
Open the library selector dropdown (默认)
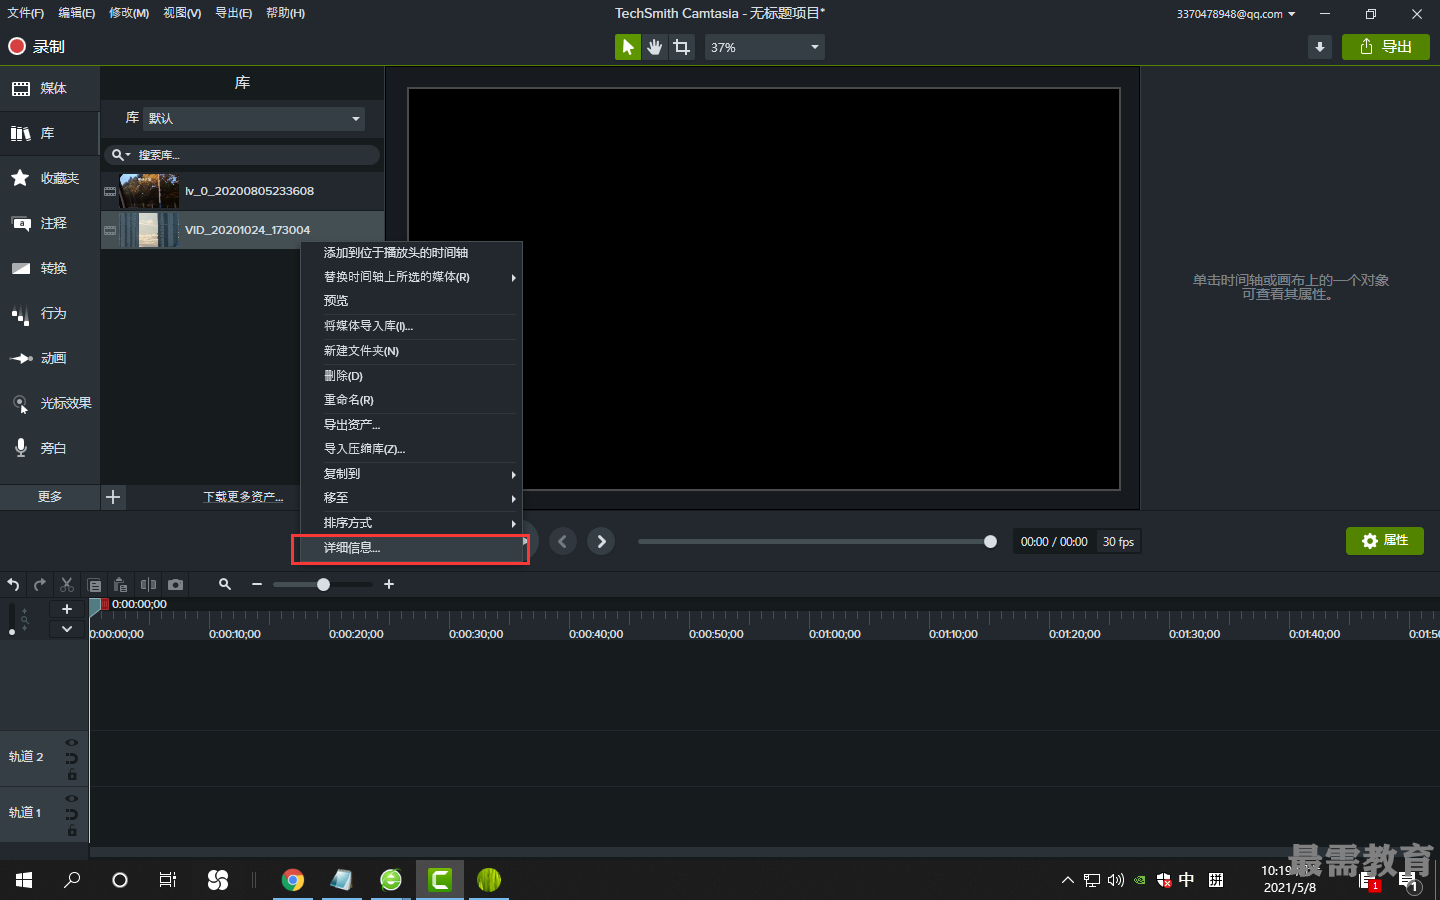(254, 118)
